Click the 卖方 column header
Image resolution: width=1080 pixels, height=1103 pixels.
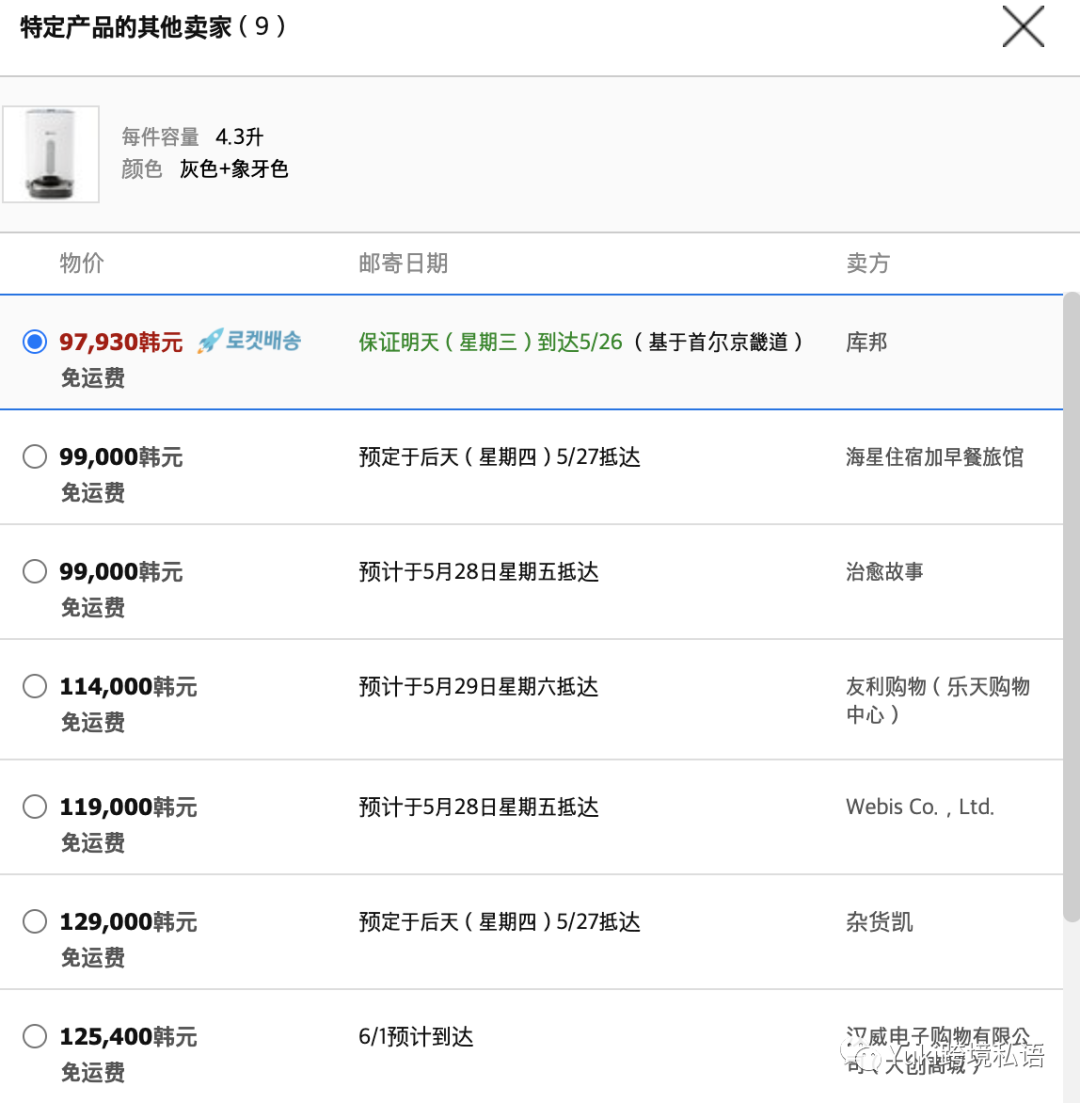867,263
